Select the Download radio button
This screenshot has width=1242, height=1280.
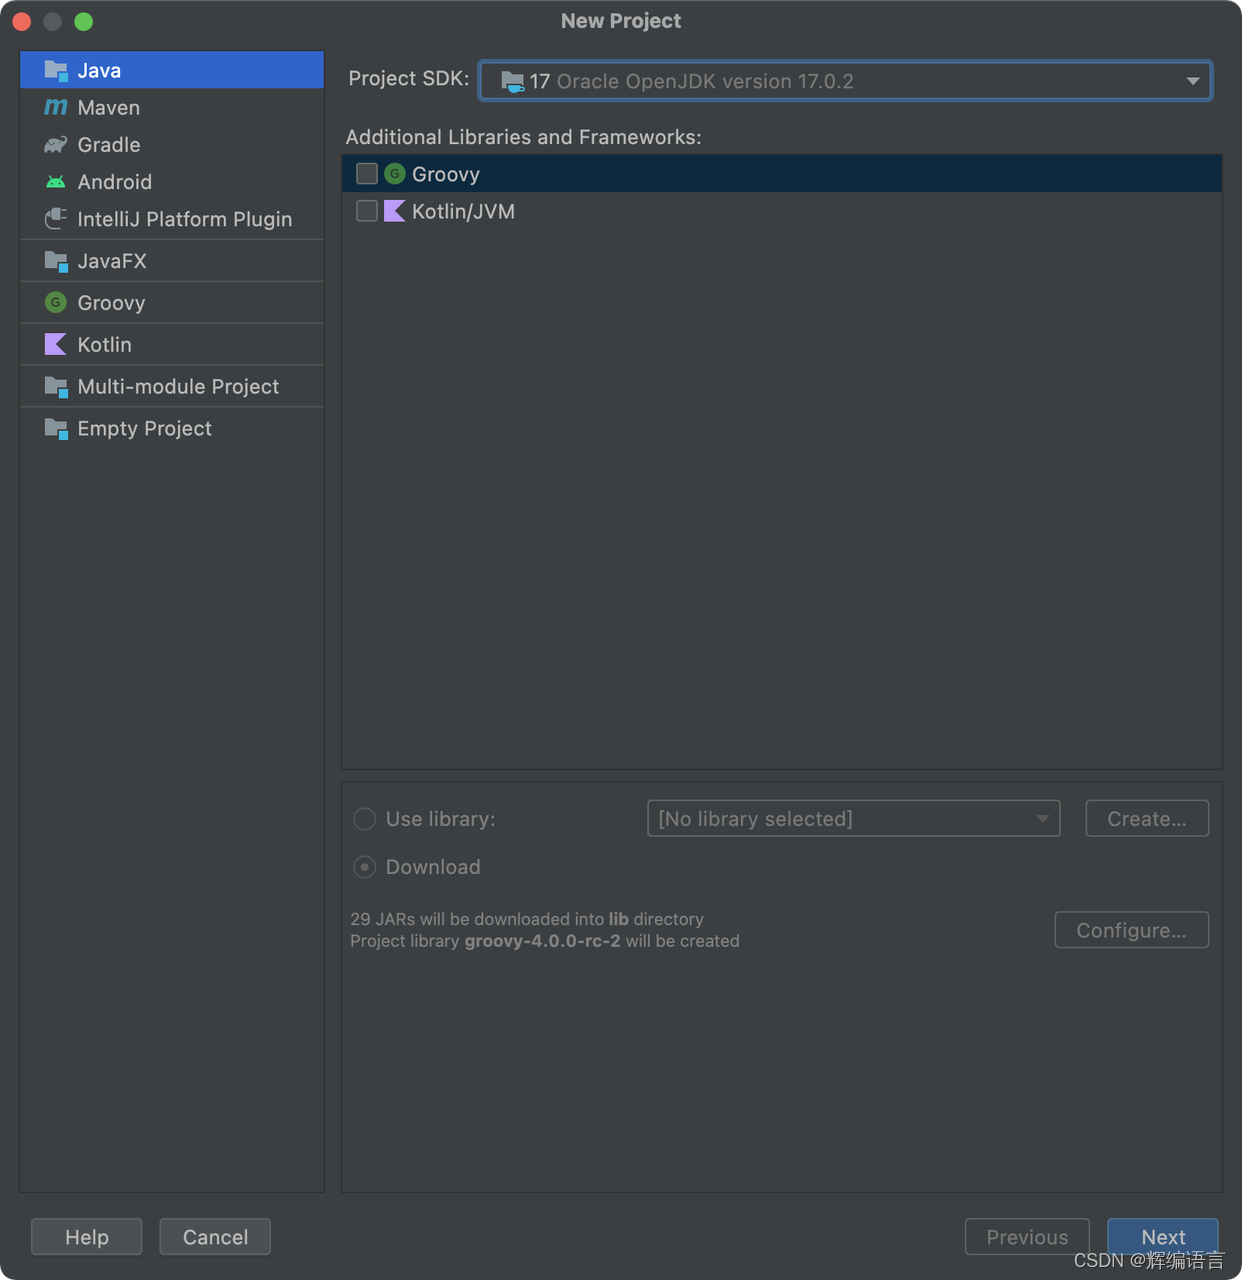tap(365, 867)
